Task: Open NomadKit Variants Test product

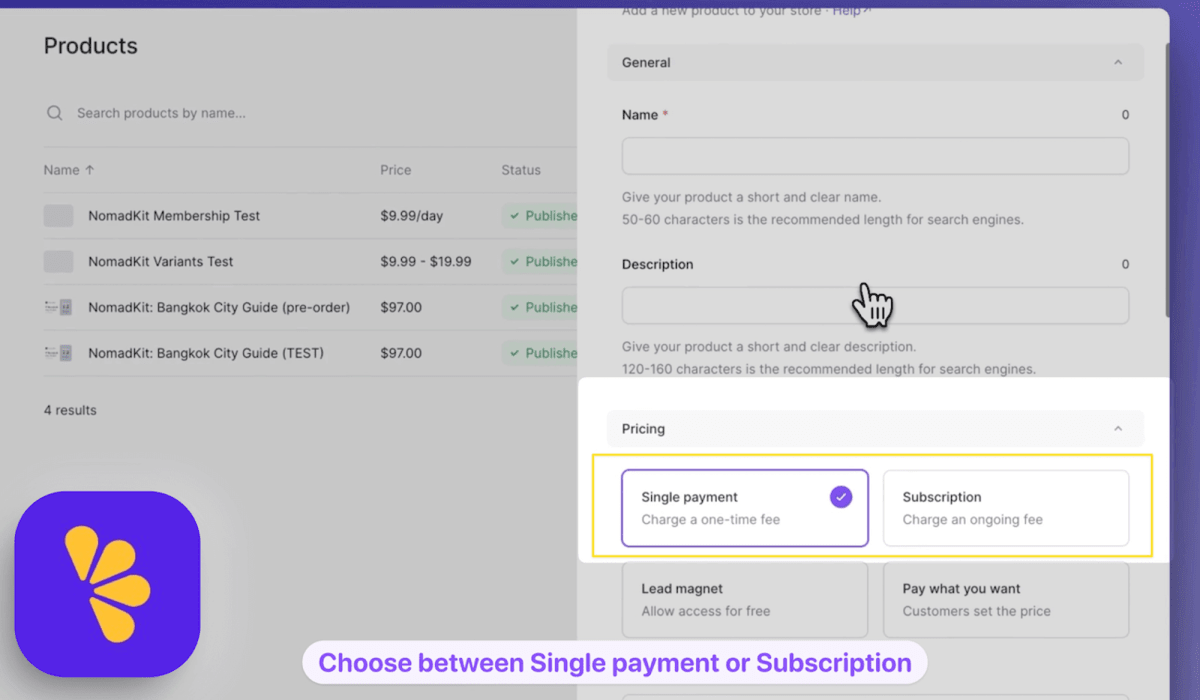Action: tap(161, 262)
